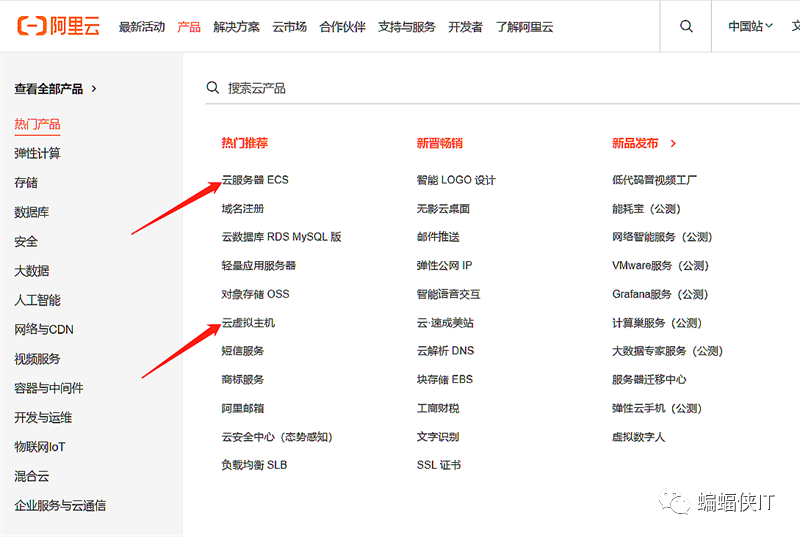Select 企业服务与云通信 sidebar category
The height and width of the screenshot is (537, 800).
(60, 505)
